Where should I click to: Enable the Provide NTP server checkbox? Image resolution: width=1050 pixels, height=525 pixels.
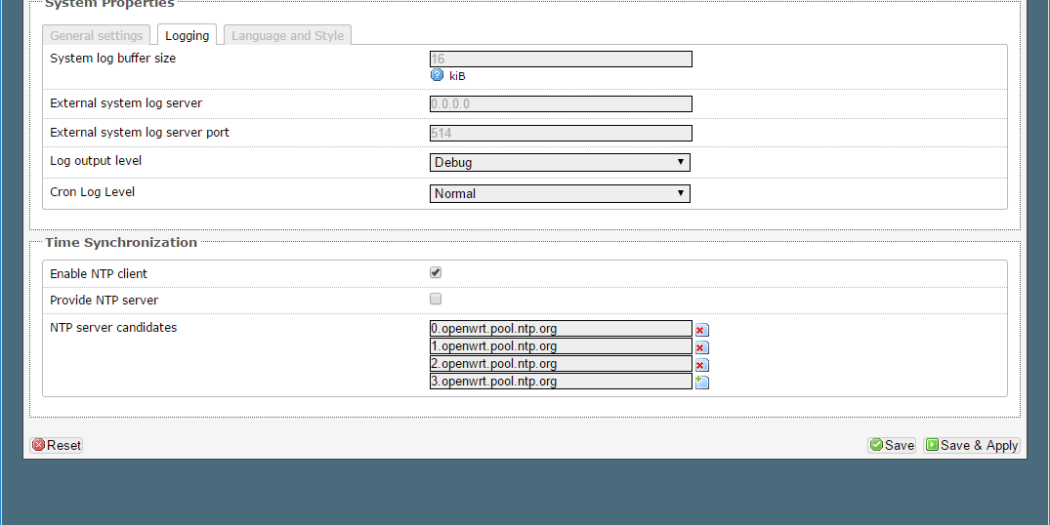point(435,299)
